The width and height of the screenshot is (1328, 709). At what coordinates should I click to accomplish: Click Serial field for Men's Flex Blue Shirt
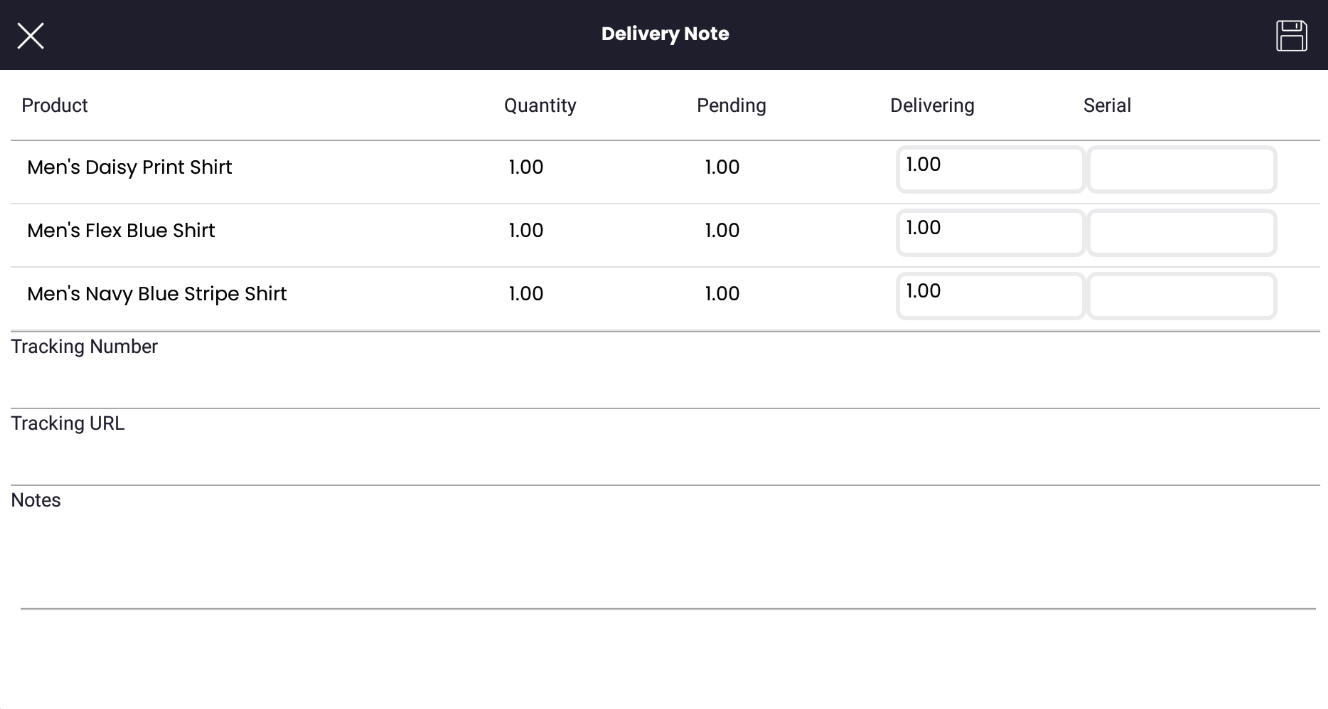pyautogui.click(x=1181, y=232)
